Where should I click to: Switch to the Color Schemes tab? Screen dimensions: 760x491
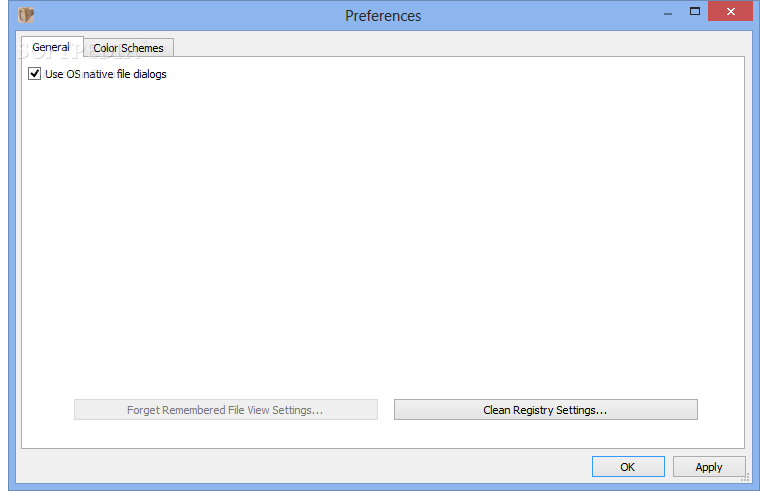128,48
